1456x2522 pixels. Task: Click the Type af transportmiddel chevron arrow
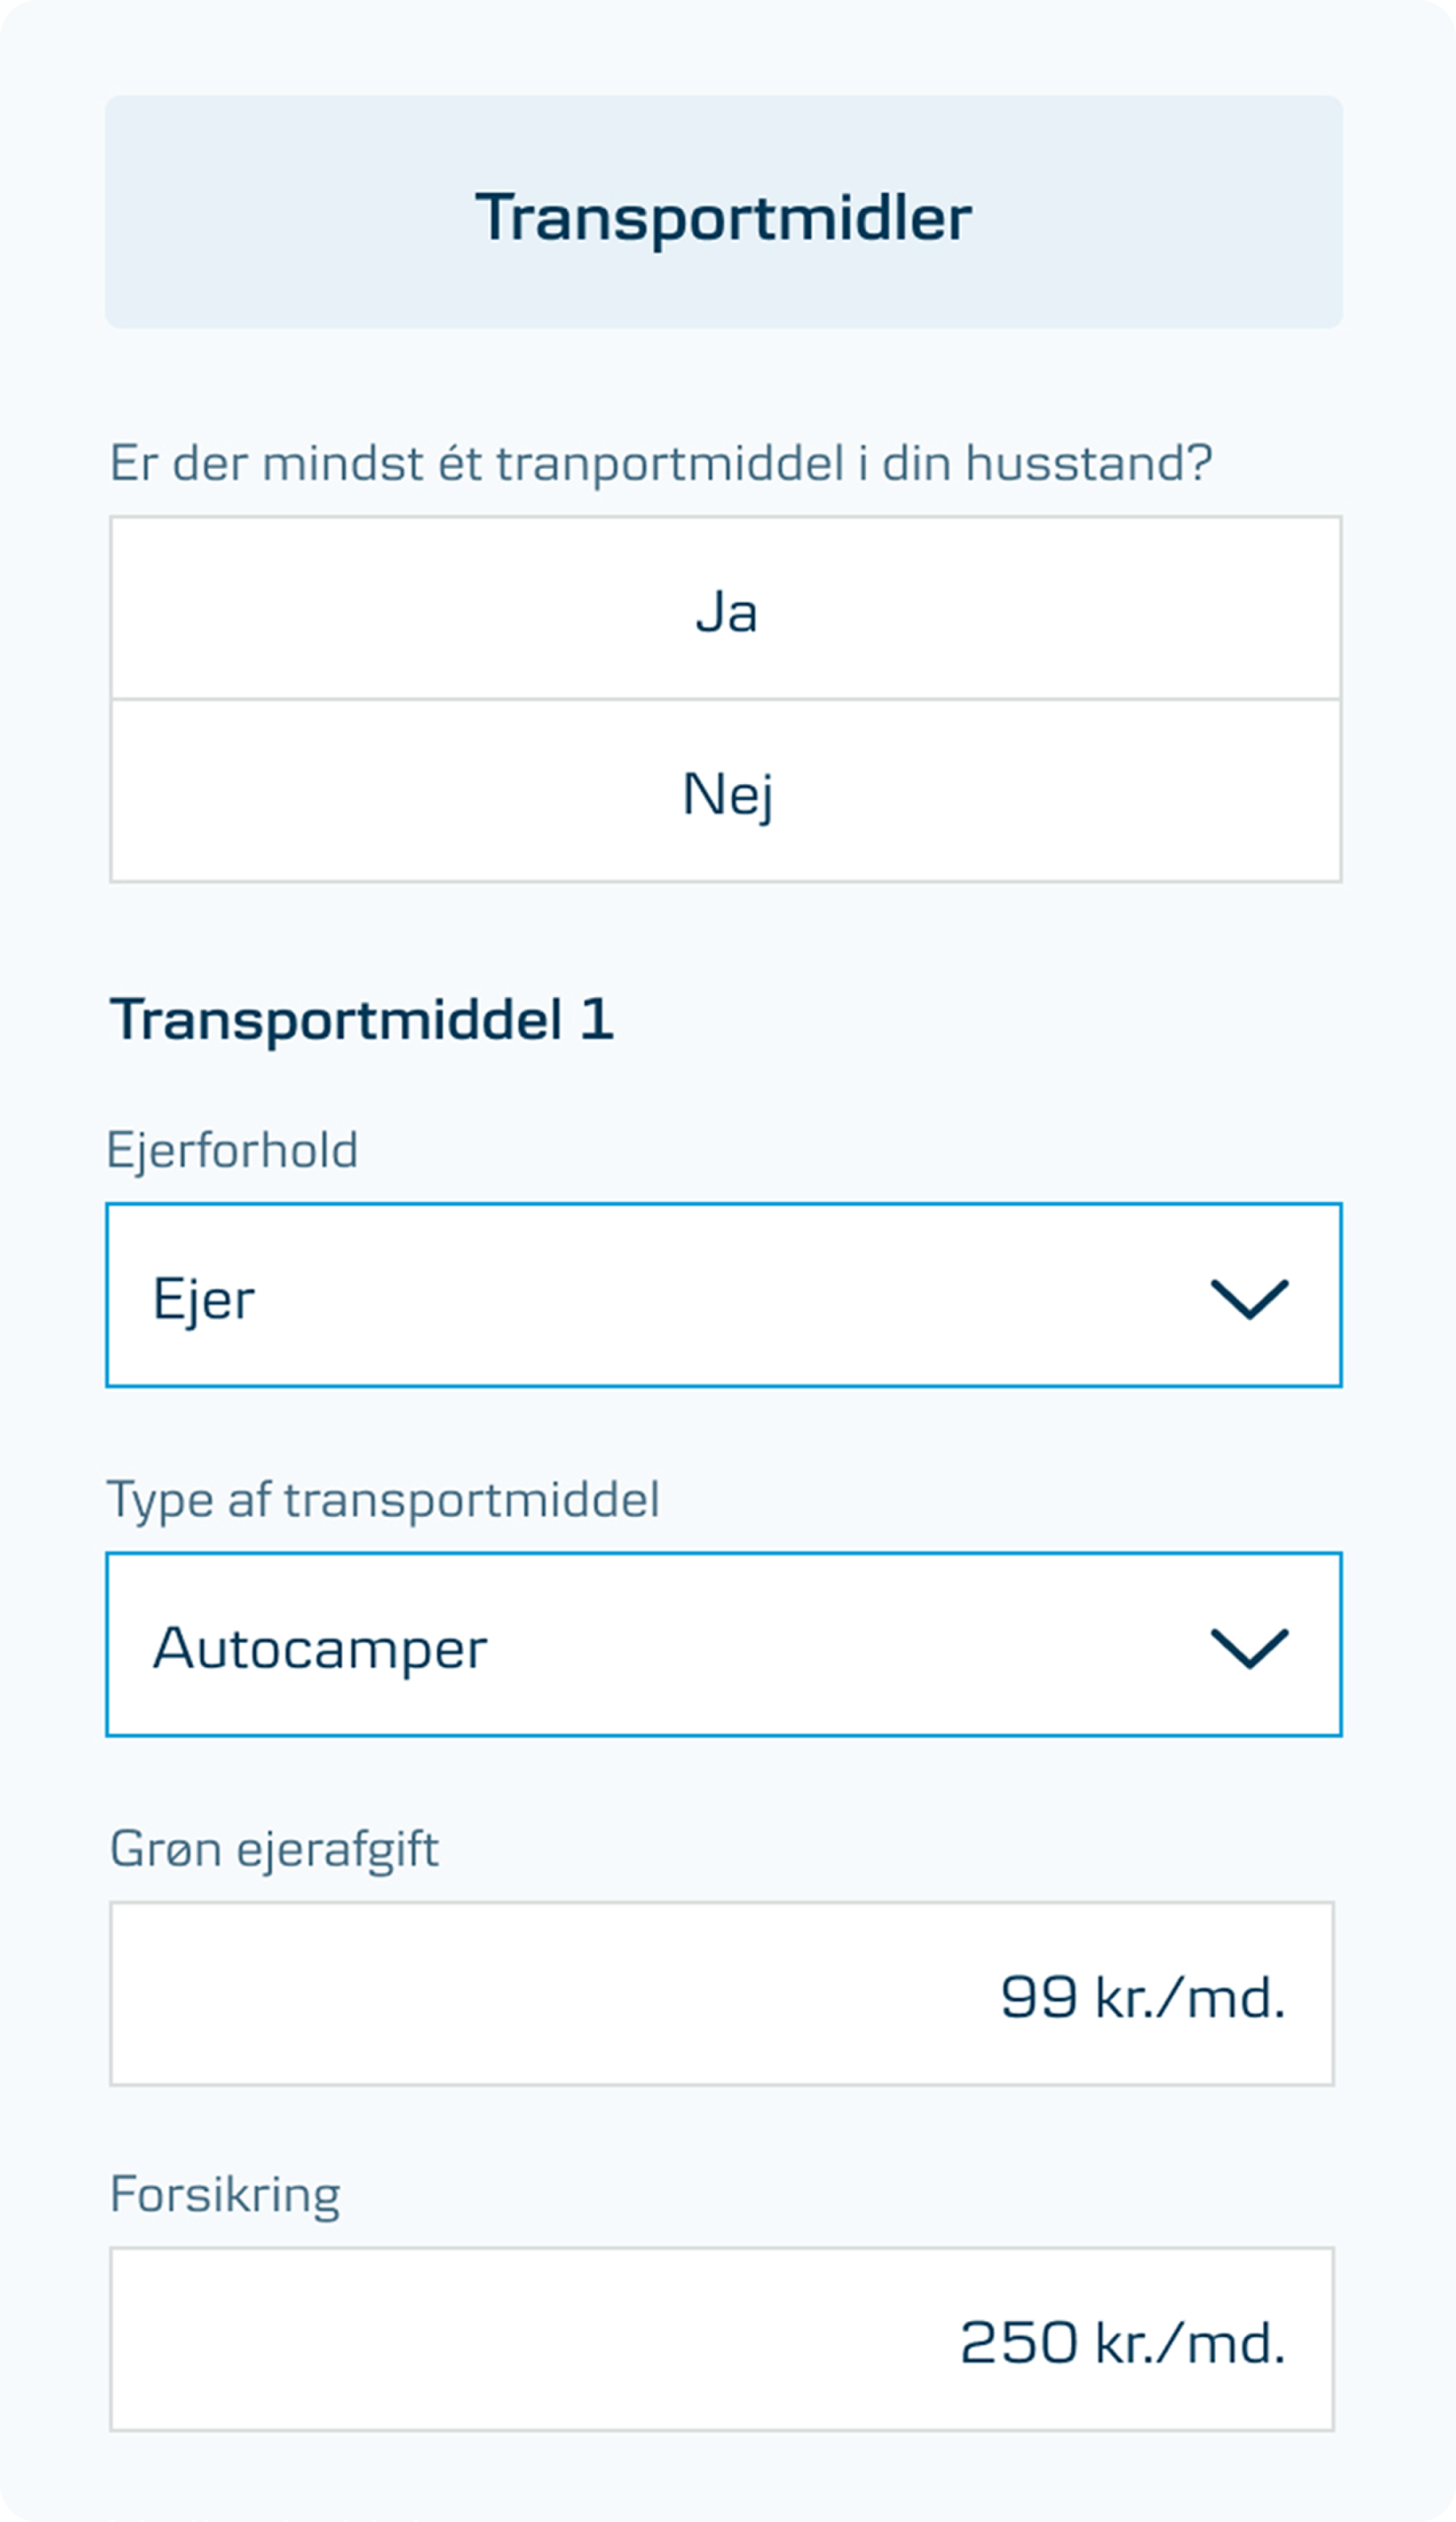point(1249,1648)
